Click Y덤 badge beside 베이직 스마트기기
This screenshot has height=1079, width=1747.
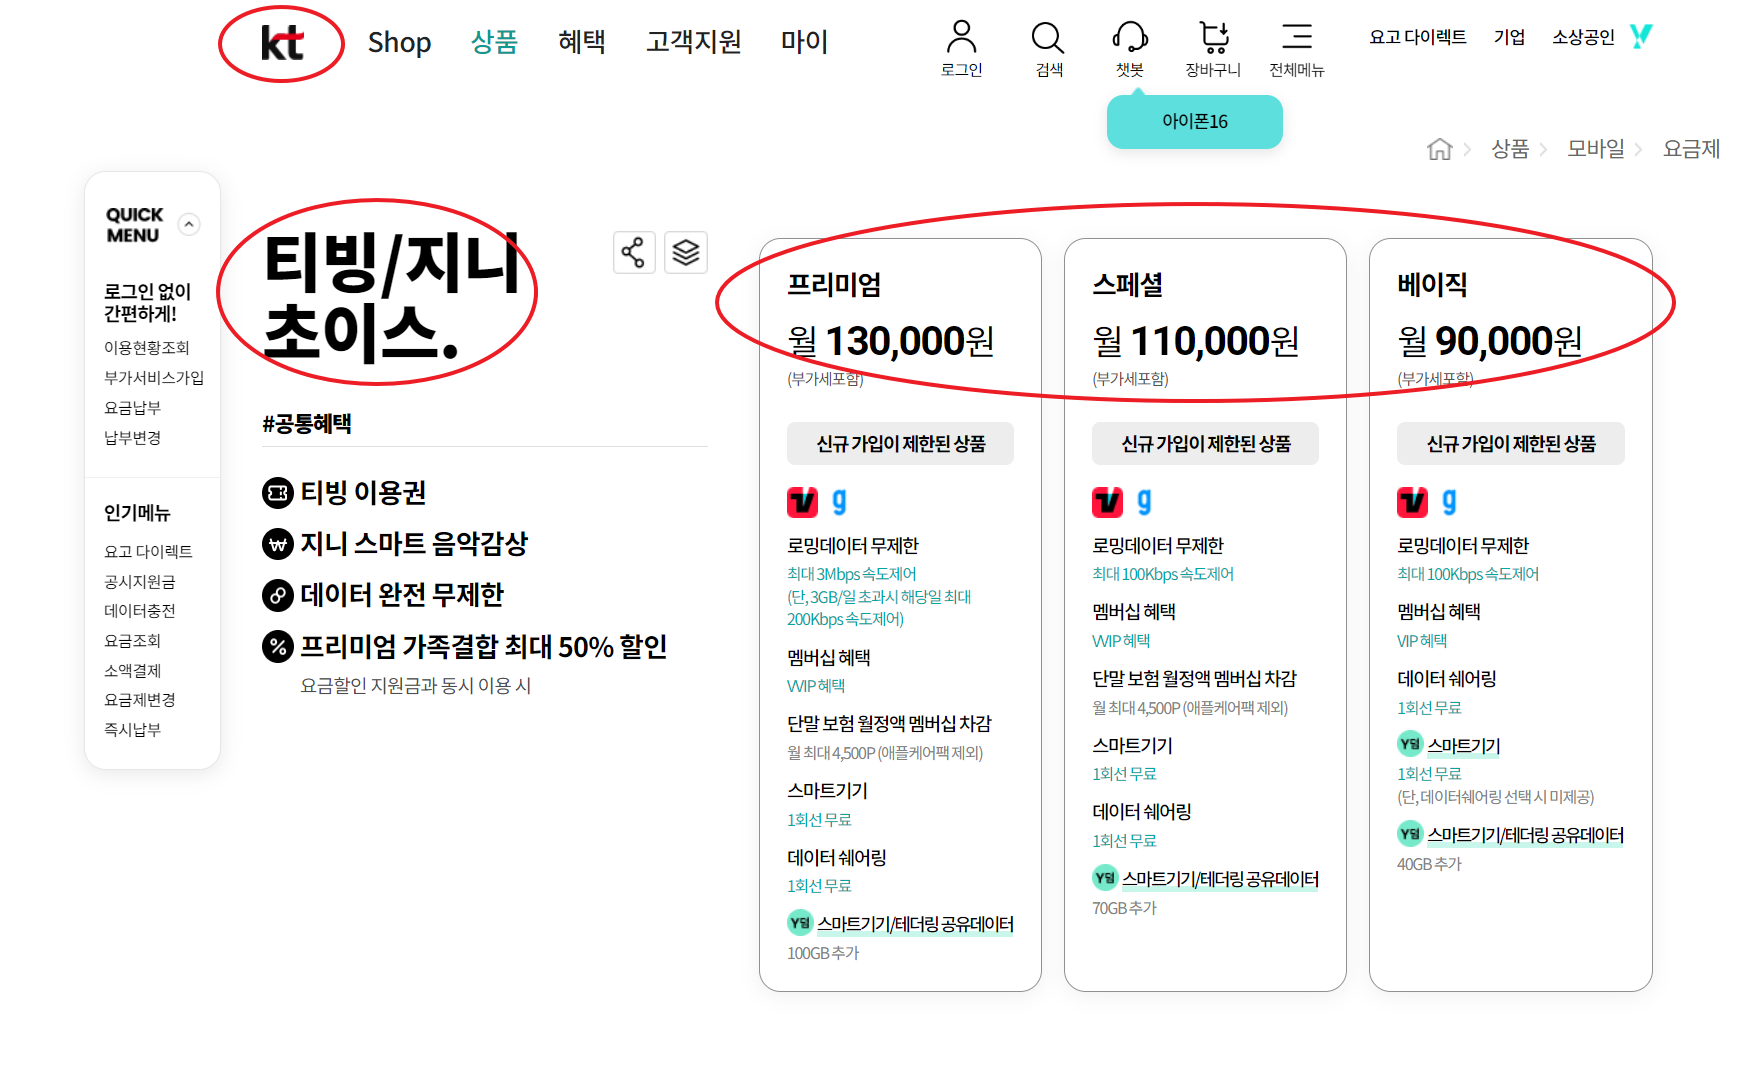click(x=1410, y=744)
